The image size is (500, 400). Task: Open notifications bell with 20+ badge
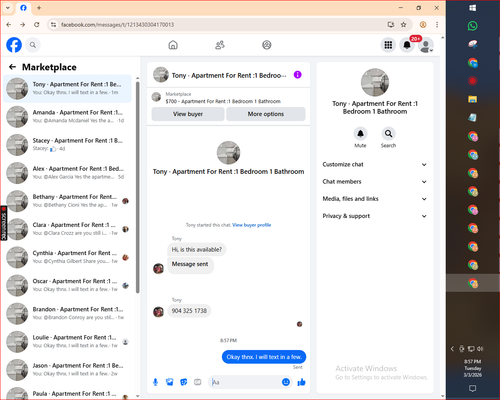[407, 45]
